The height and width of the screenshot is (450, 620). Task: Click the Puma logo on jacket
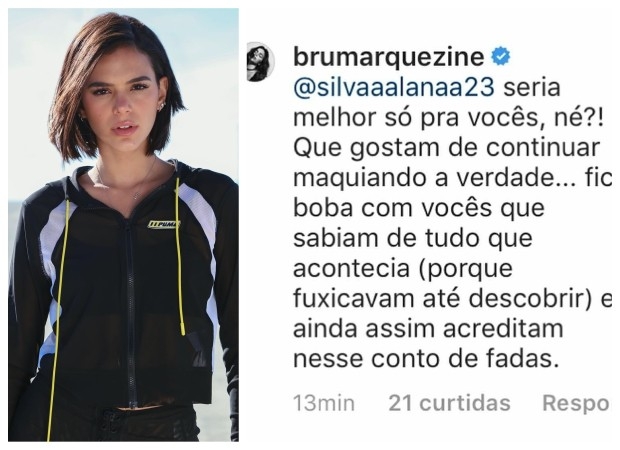point(163,225)
